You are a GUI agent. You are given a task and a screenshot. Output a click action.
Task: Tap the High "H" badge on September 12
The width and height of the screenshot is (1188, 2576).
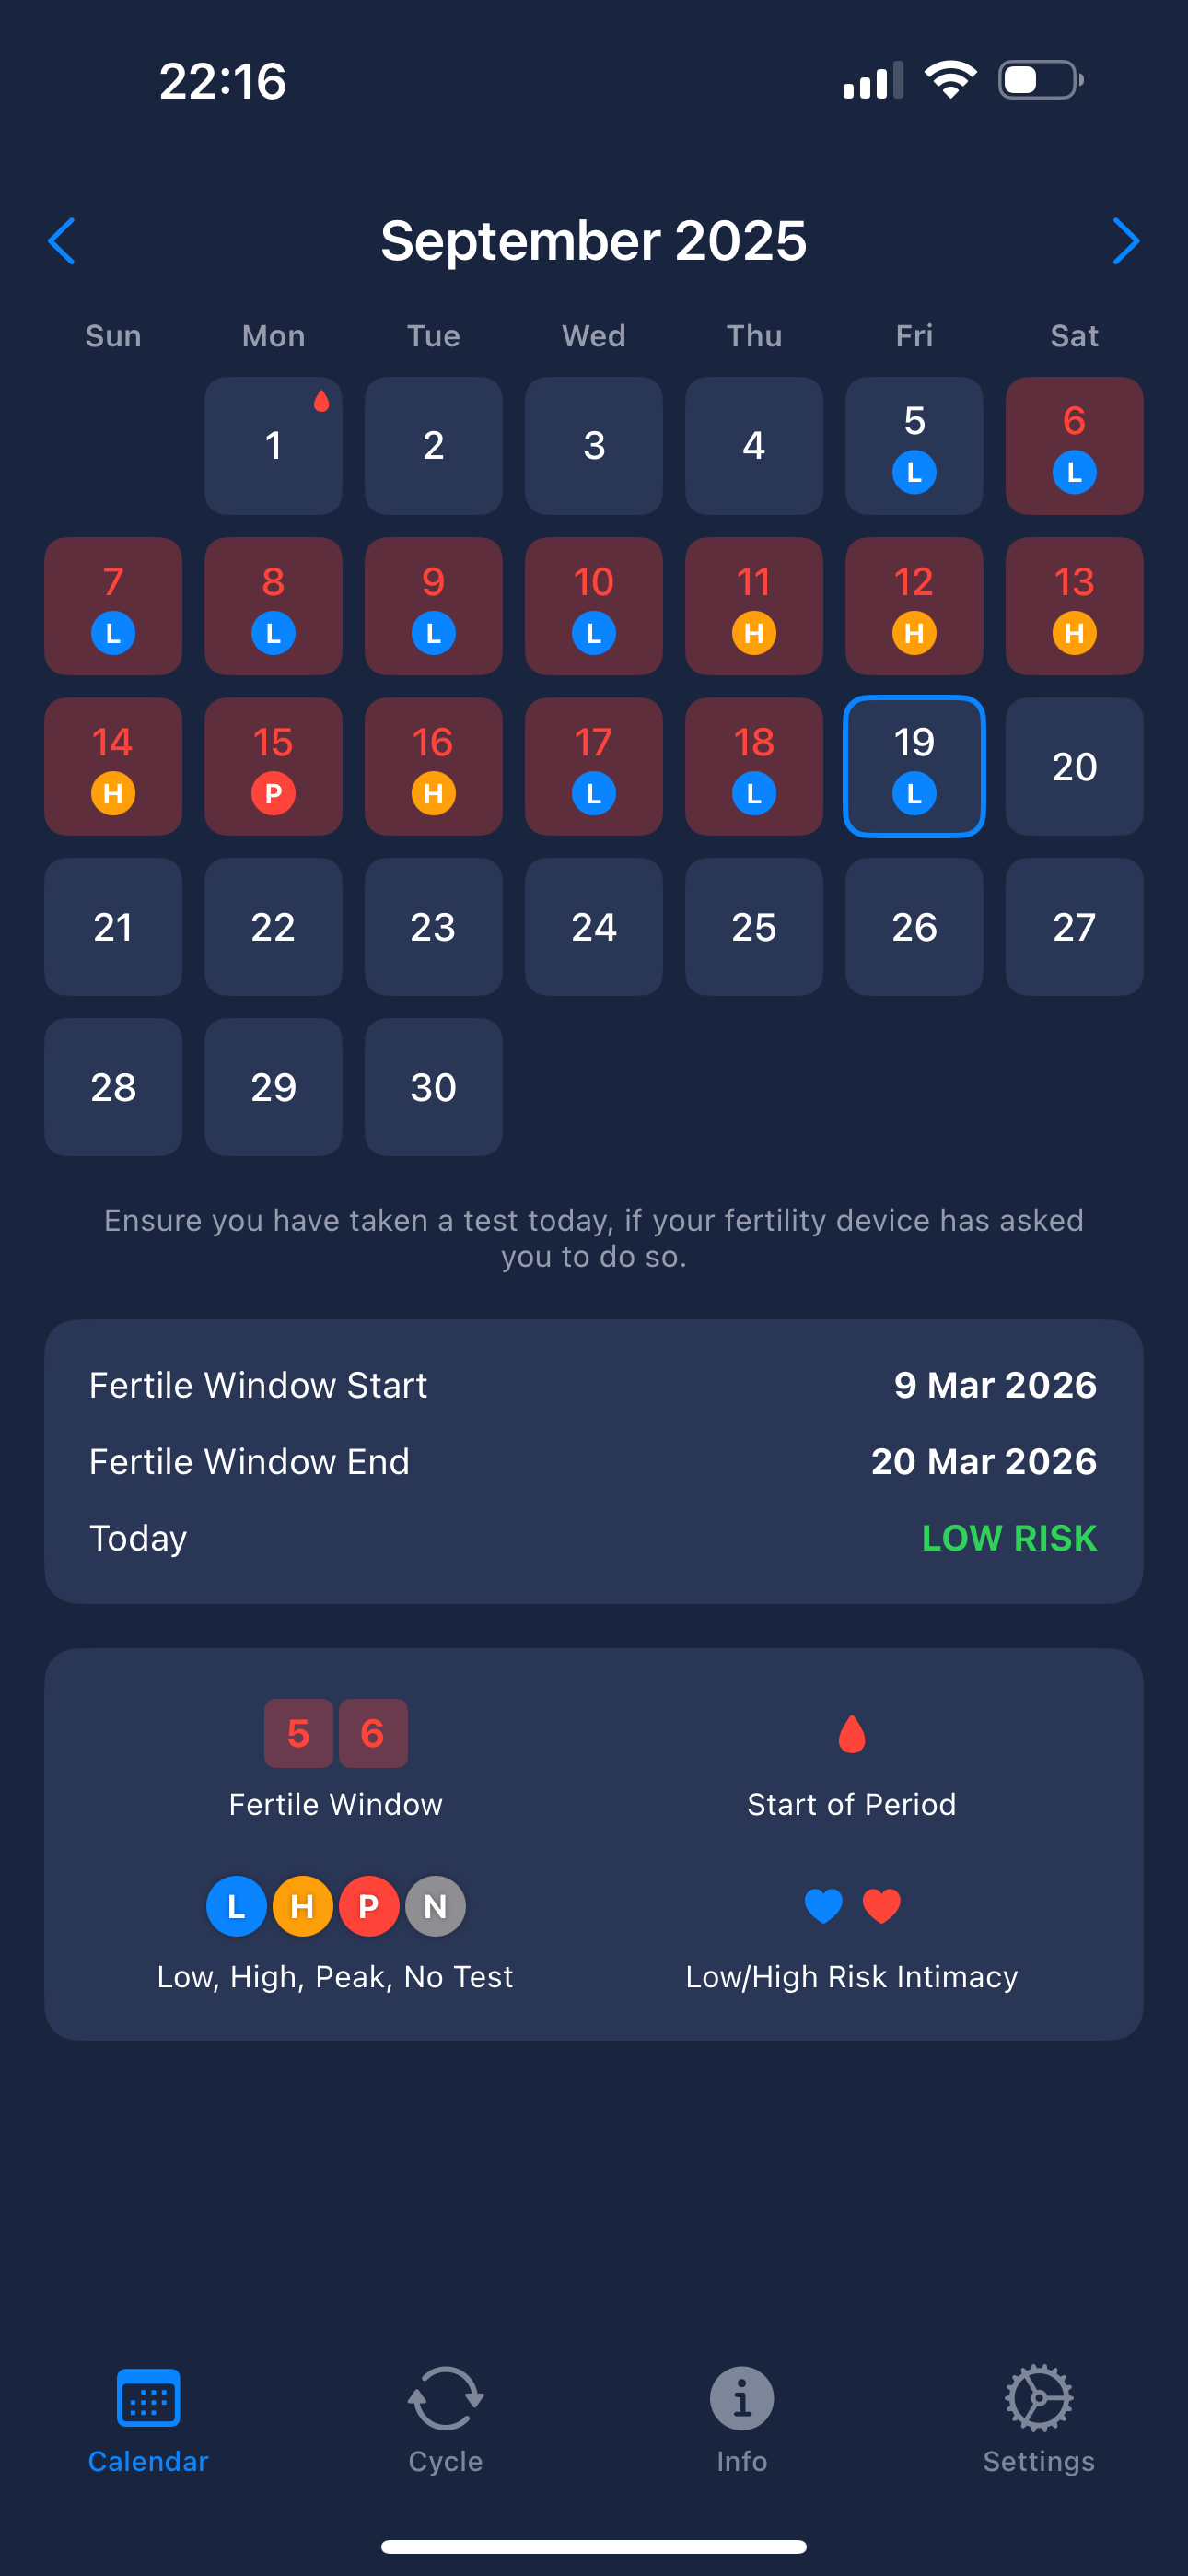(913, 633)
